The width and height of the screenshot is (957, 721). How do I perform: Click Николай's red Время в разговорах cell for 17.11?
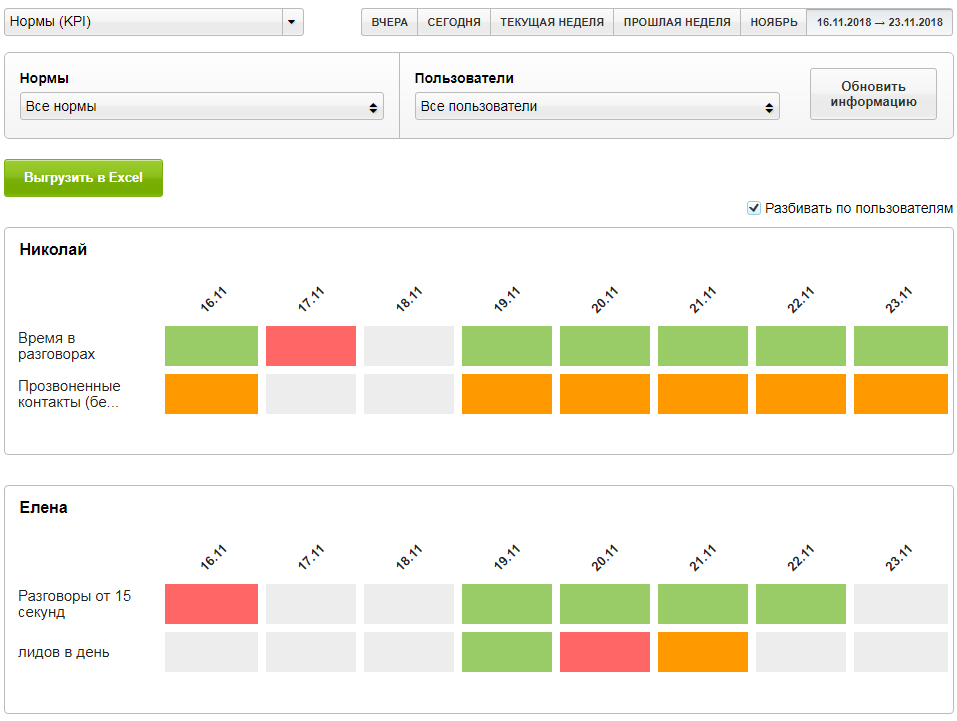(x=311, y=346)
